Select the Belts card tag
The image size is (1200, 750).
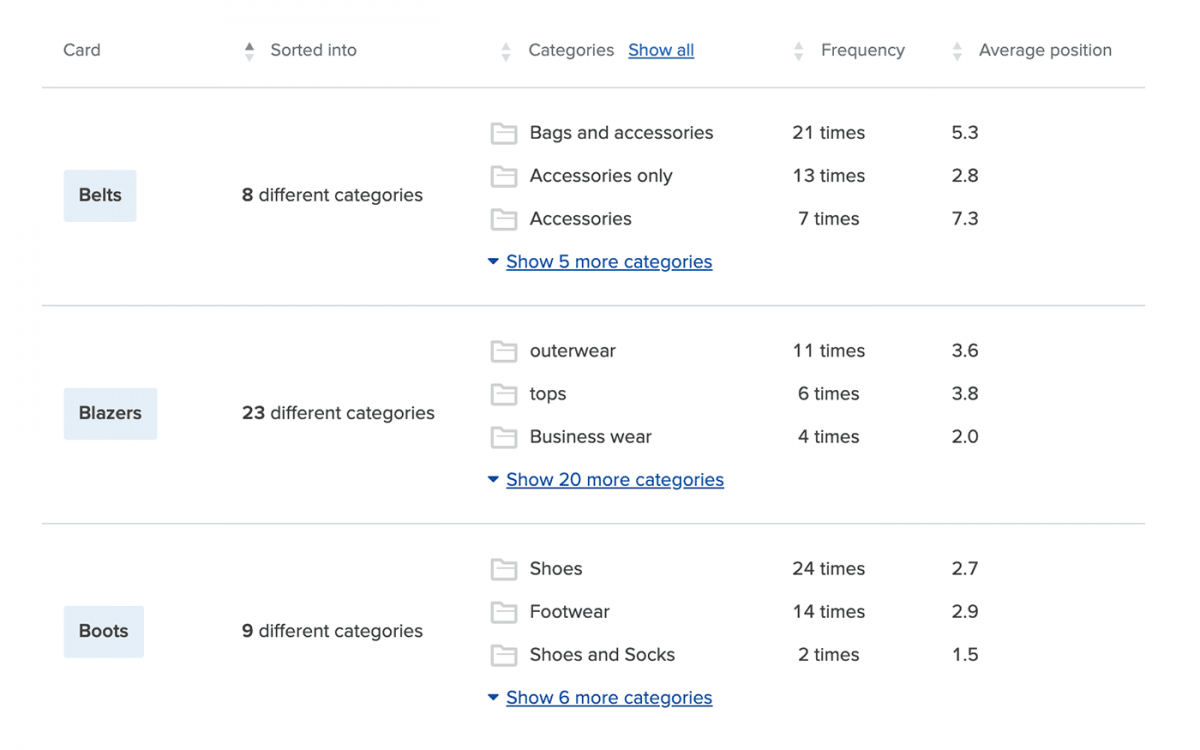click(100, 195)
